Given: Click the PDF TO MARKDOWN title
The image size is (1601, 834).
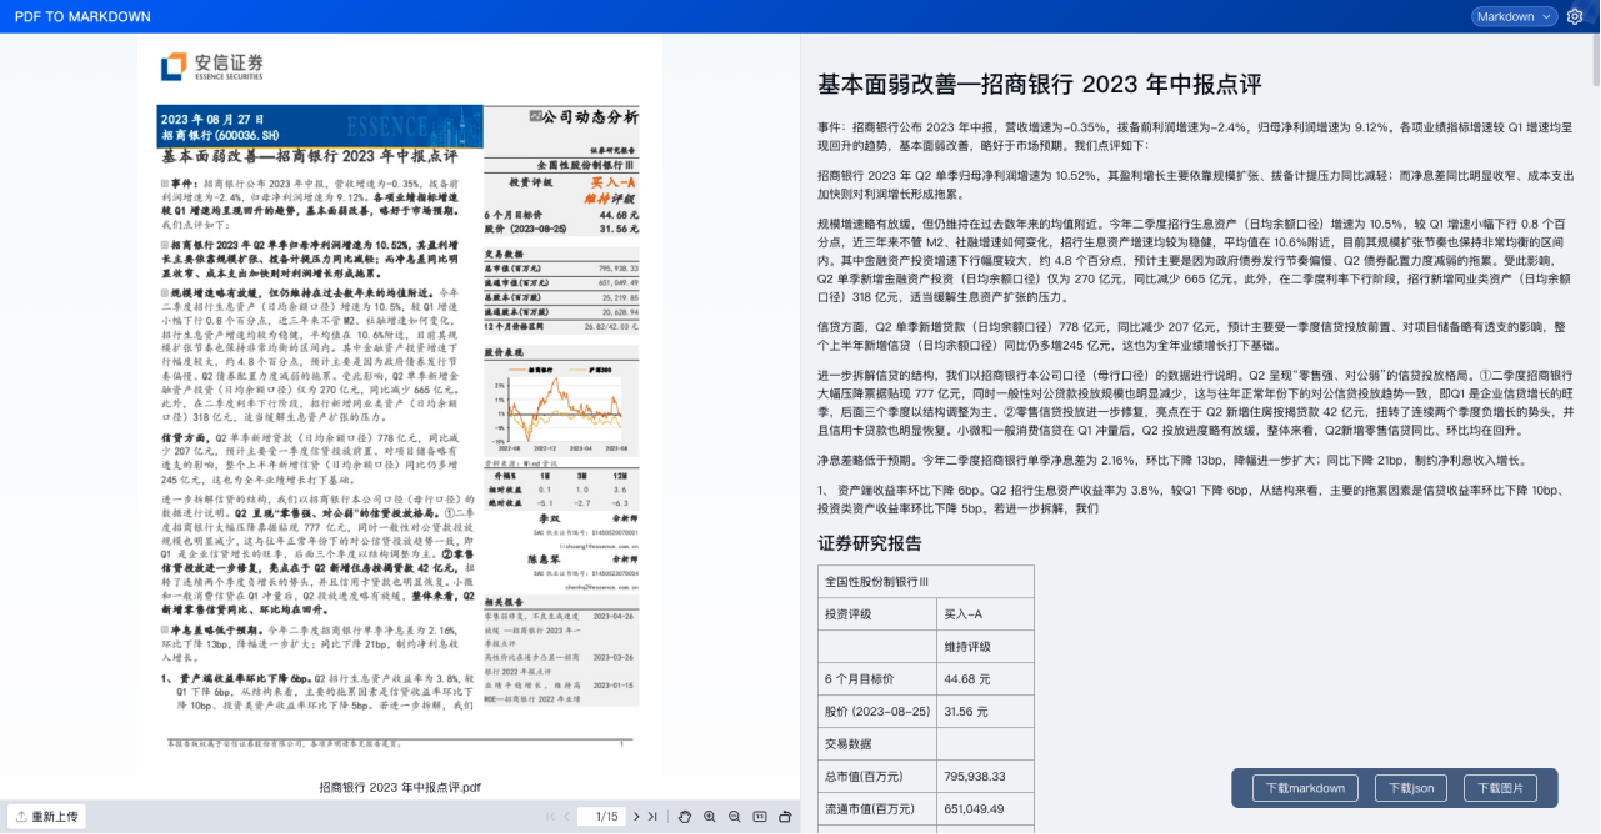Looking at the screenshot, I should [x=82, y=16].
